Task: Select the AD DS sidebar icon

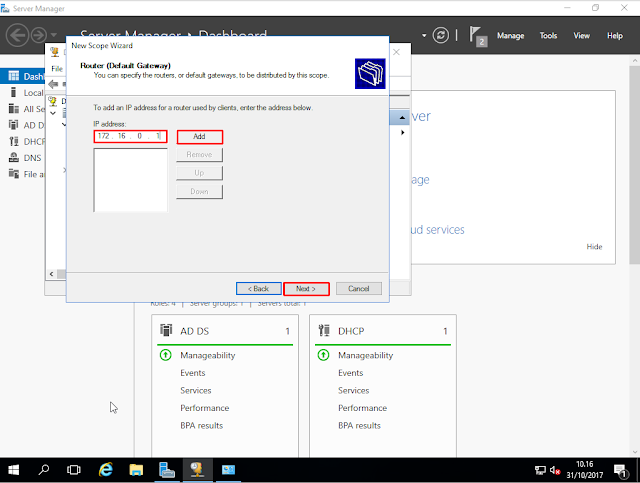Action: [x=13, y=125]
